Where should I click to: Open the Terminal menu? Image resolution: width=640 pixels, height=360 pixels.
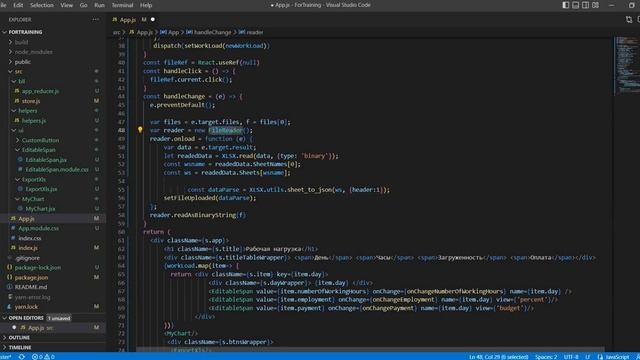click(x=122, y=5)
